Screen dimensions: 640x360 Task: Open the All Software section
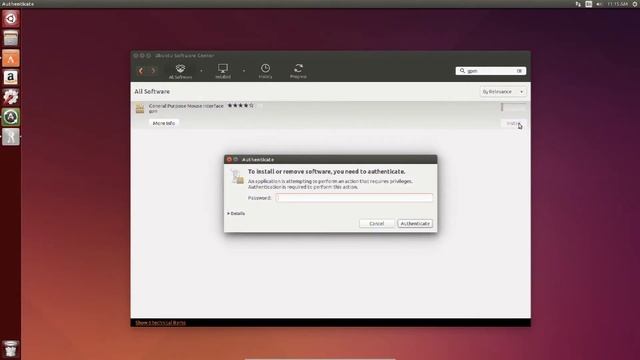[180, 71]
